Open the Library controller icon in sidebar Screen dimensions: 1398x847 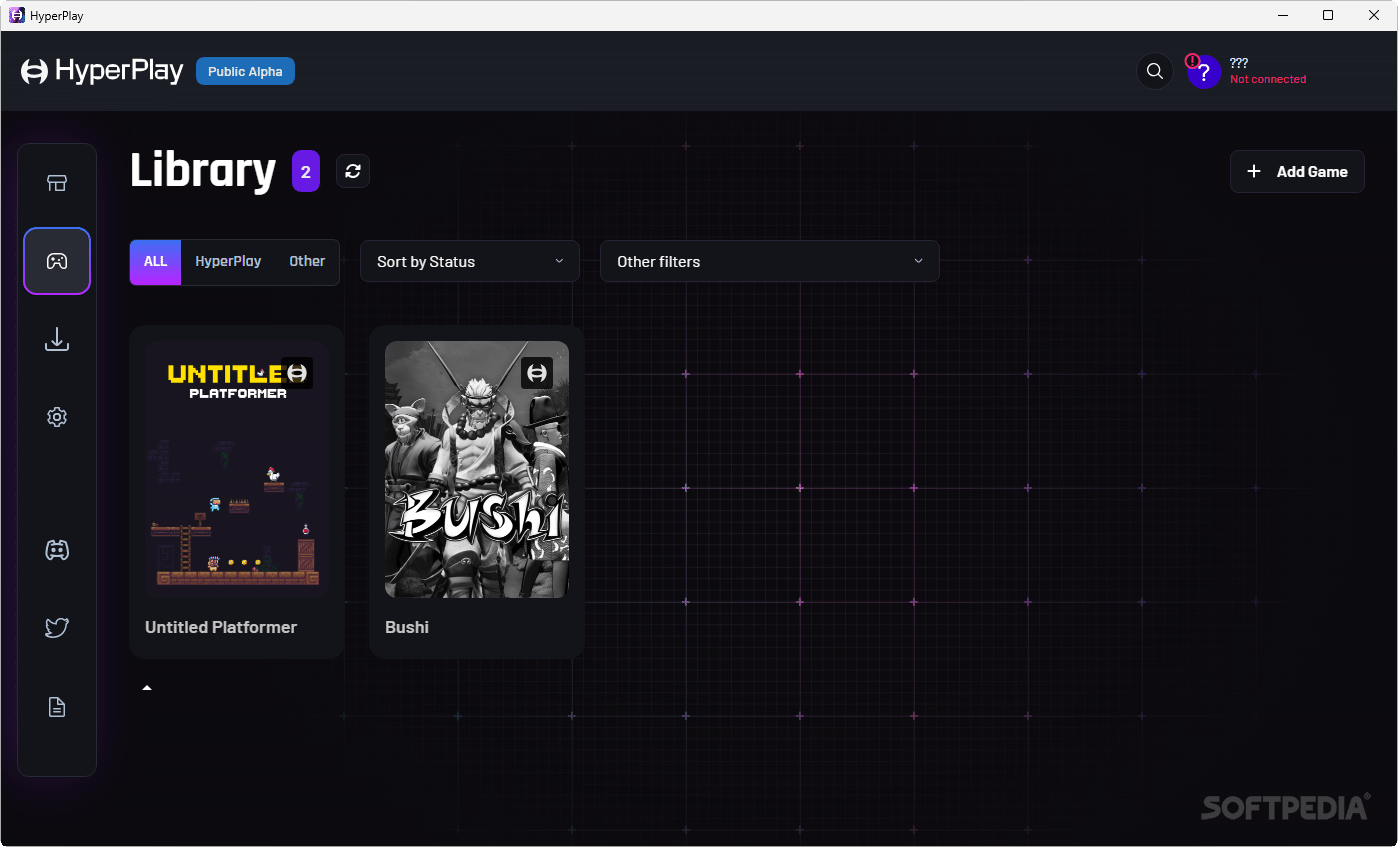coord(57,261)
